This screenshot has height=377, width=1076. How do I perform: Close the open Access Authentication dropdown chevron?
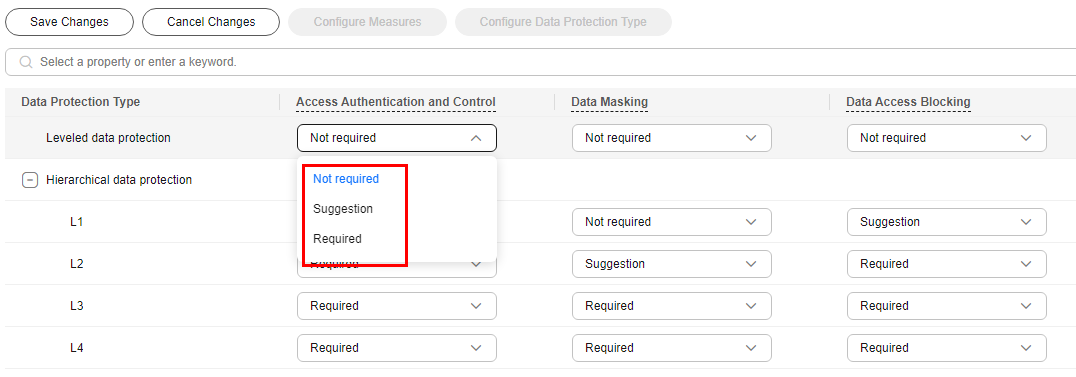point(476,138)
